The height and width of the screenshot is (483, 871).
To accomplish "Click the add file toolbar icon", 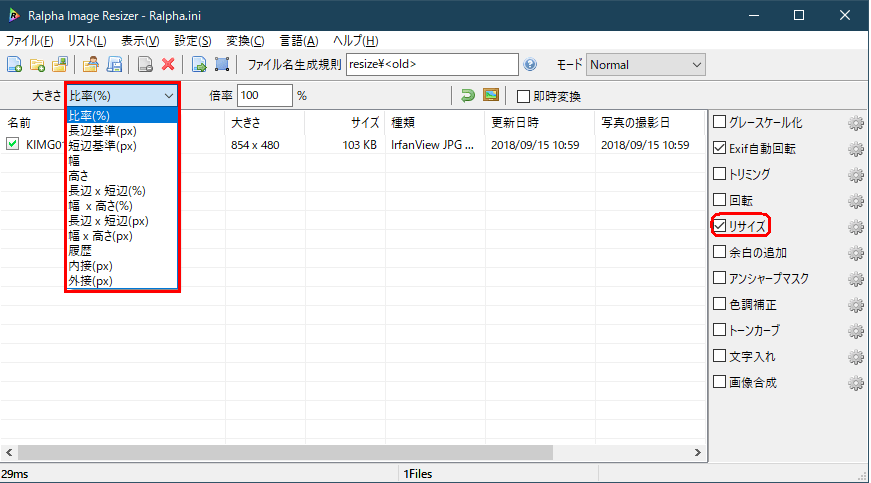I will (x=14, y=64).
